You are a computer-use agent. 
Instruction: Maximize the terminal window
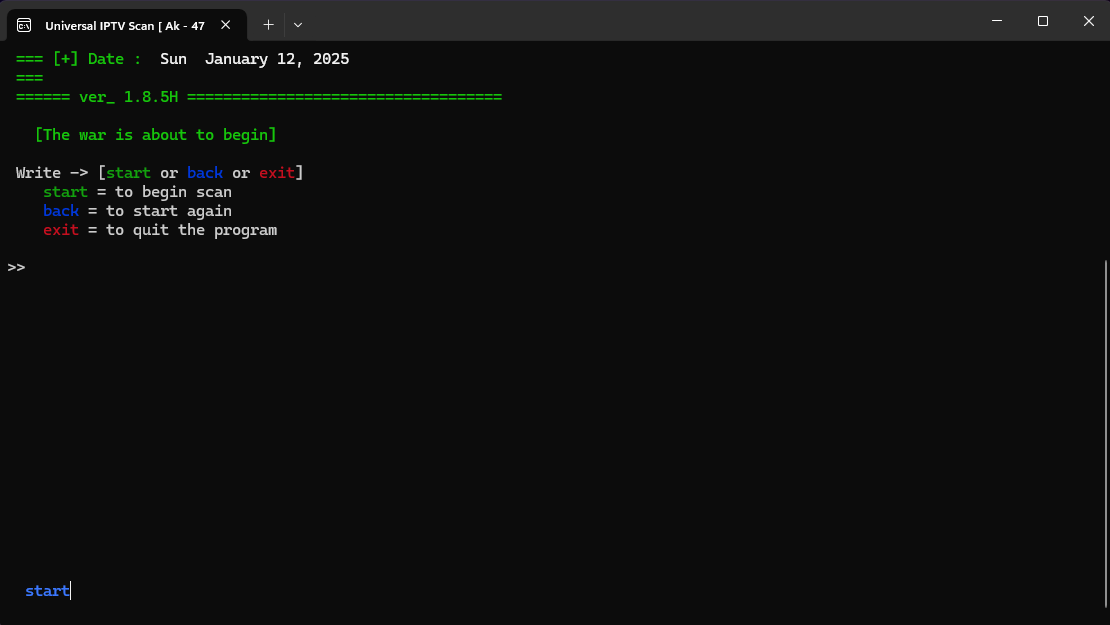tap(1043, 21)
